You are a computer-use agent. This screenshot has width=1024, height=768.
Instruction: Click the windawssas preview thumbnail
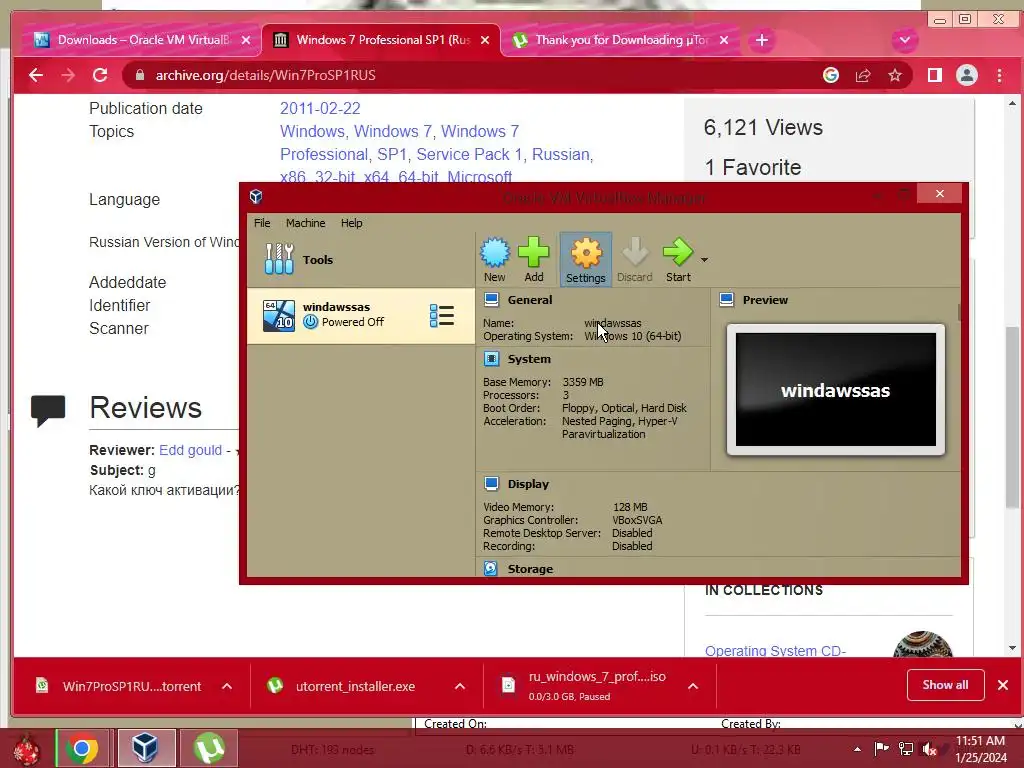835,390
